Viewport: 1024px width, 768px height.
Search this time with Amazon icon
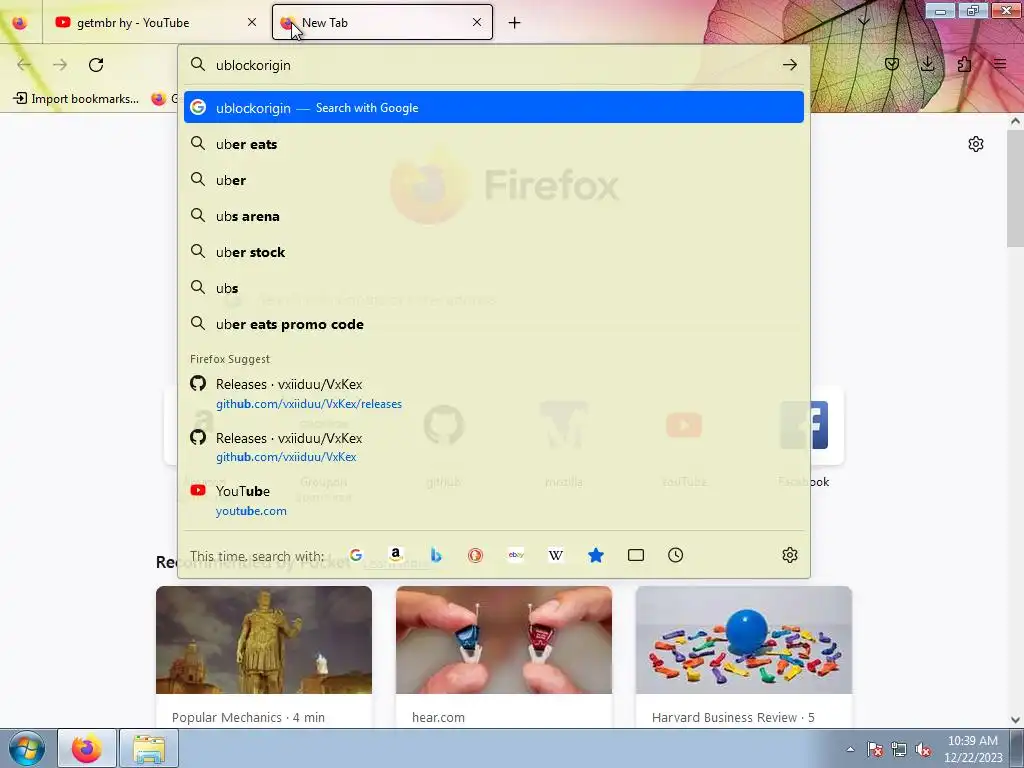(x=395, y=555)
